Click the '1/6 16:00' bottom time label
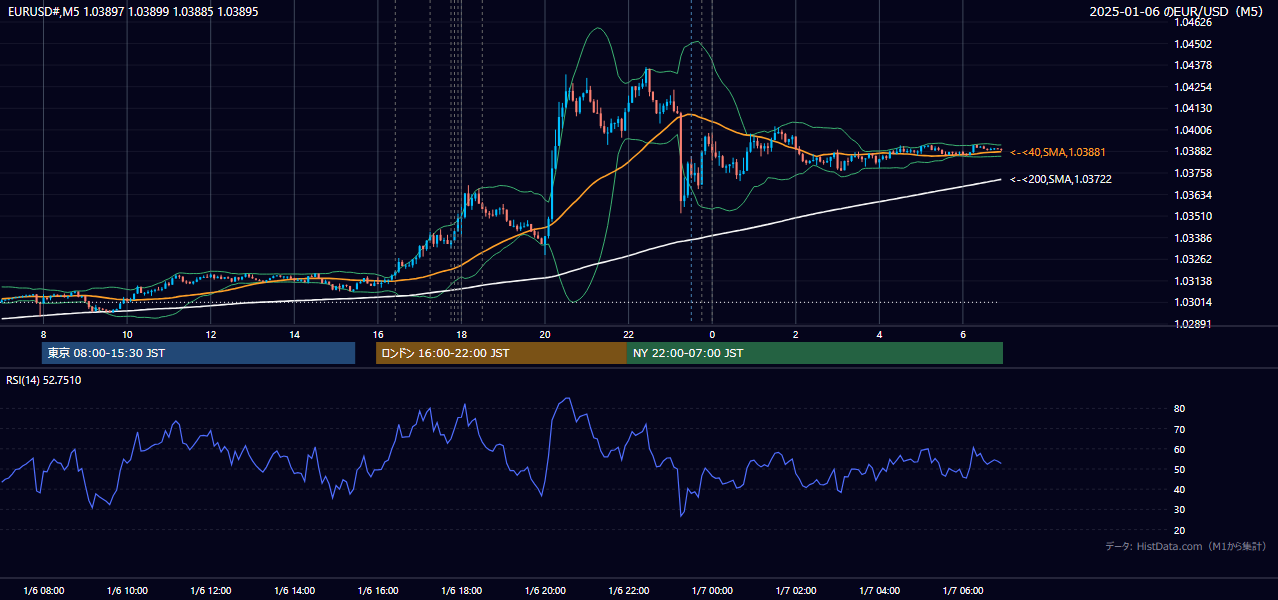The height and width of the screenshot is (600, 1278). point(377,591)
